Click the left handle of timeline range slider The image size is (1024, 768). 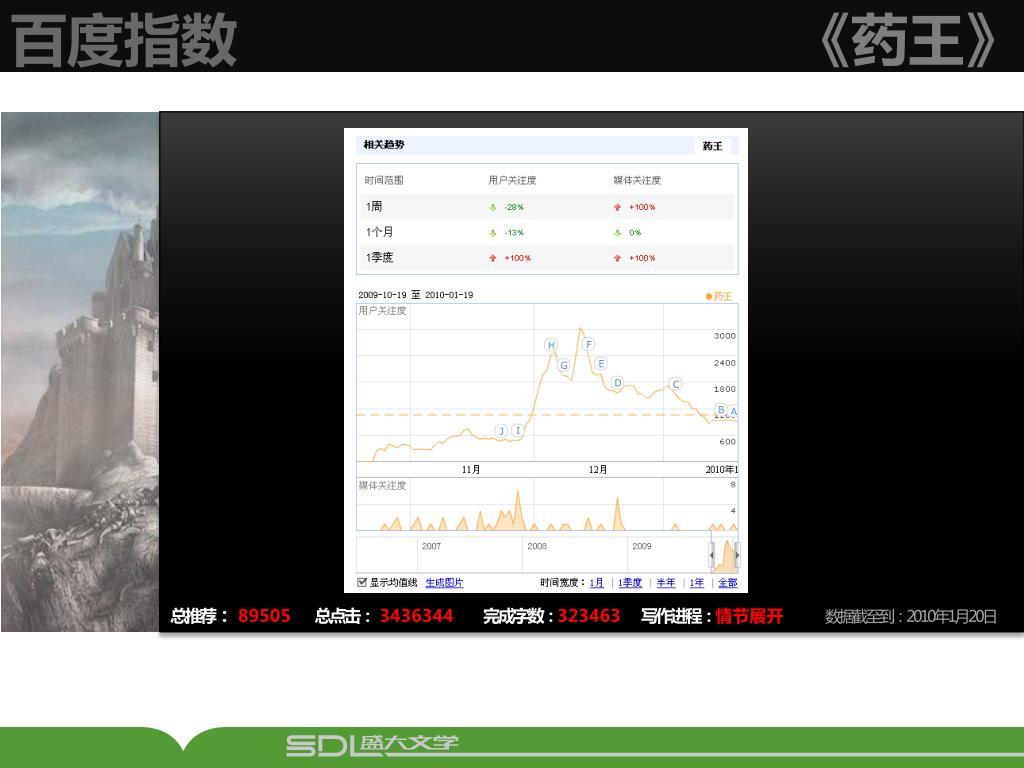tap(712, 555)
